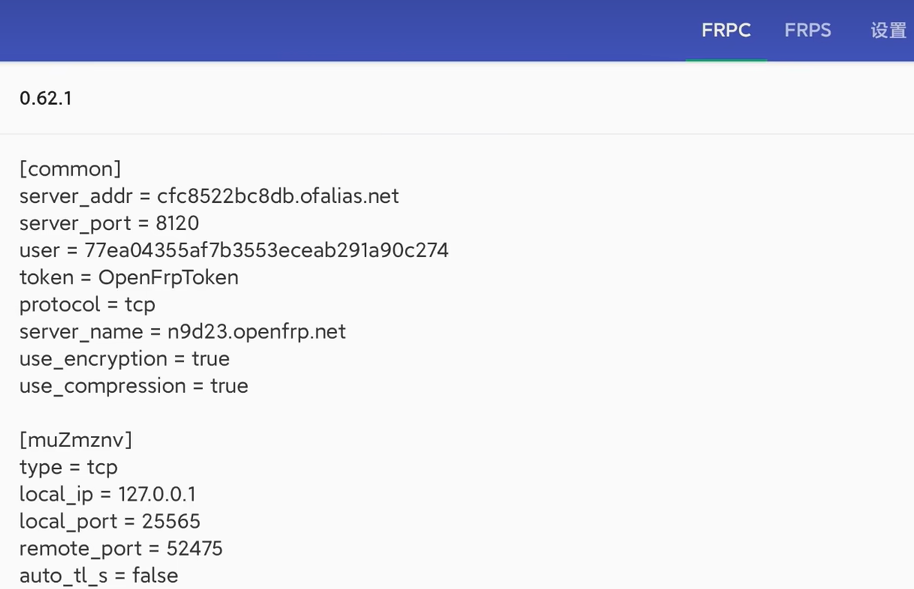Image resolution: width=914 pixels, height=589 pixels.
Task: Click the local_ip = 127.0.0.1 line
Action: pos(108,494)
